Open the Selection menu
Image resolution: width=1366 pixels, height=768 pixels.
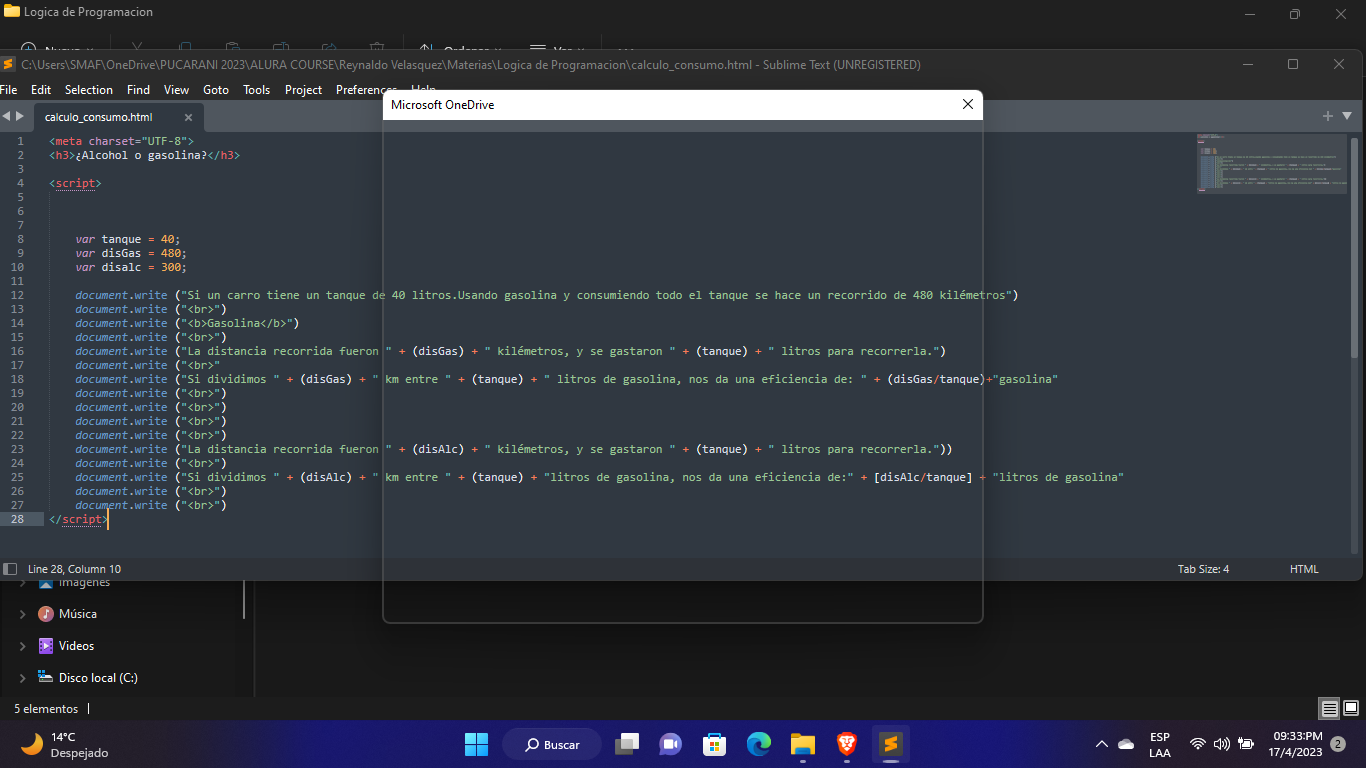[89, 89]
